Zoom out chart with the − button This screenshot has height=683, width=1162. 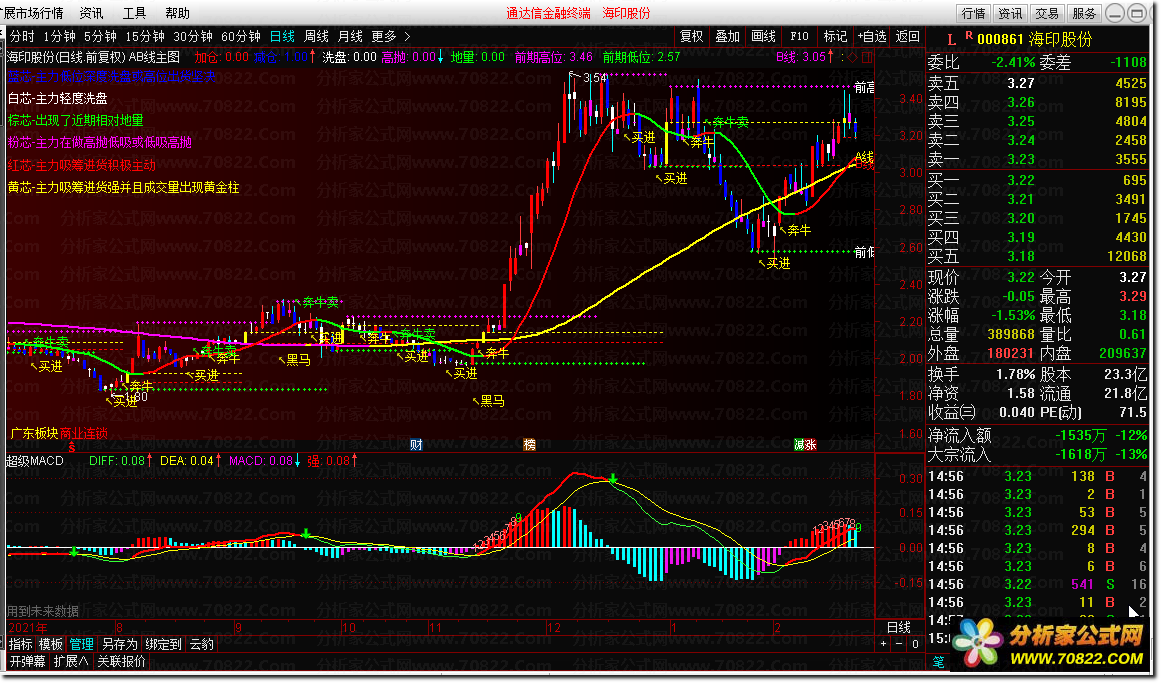pos(899,644)
